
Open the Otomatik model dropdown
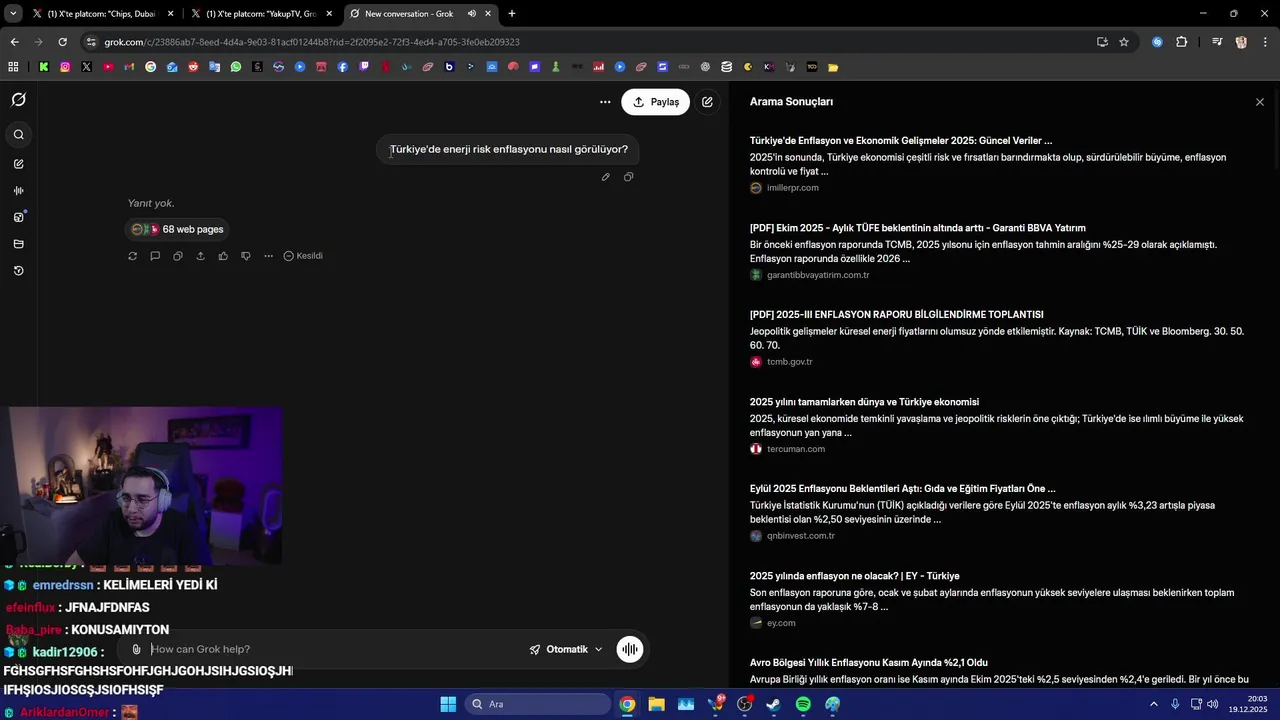(x=566, y=649)
